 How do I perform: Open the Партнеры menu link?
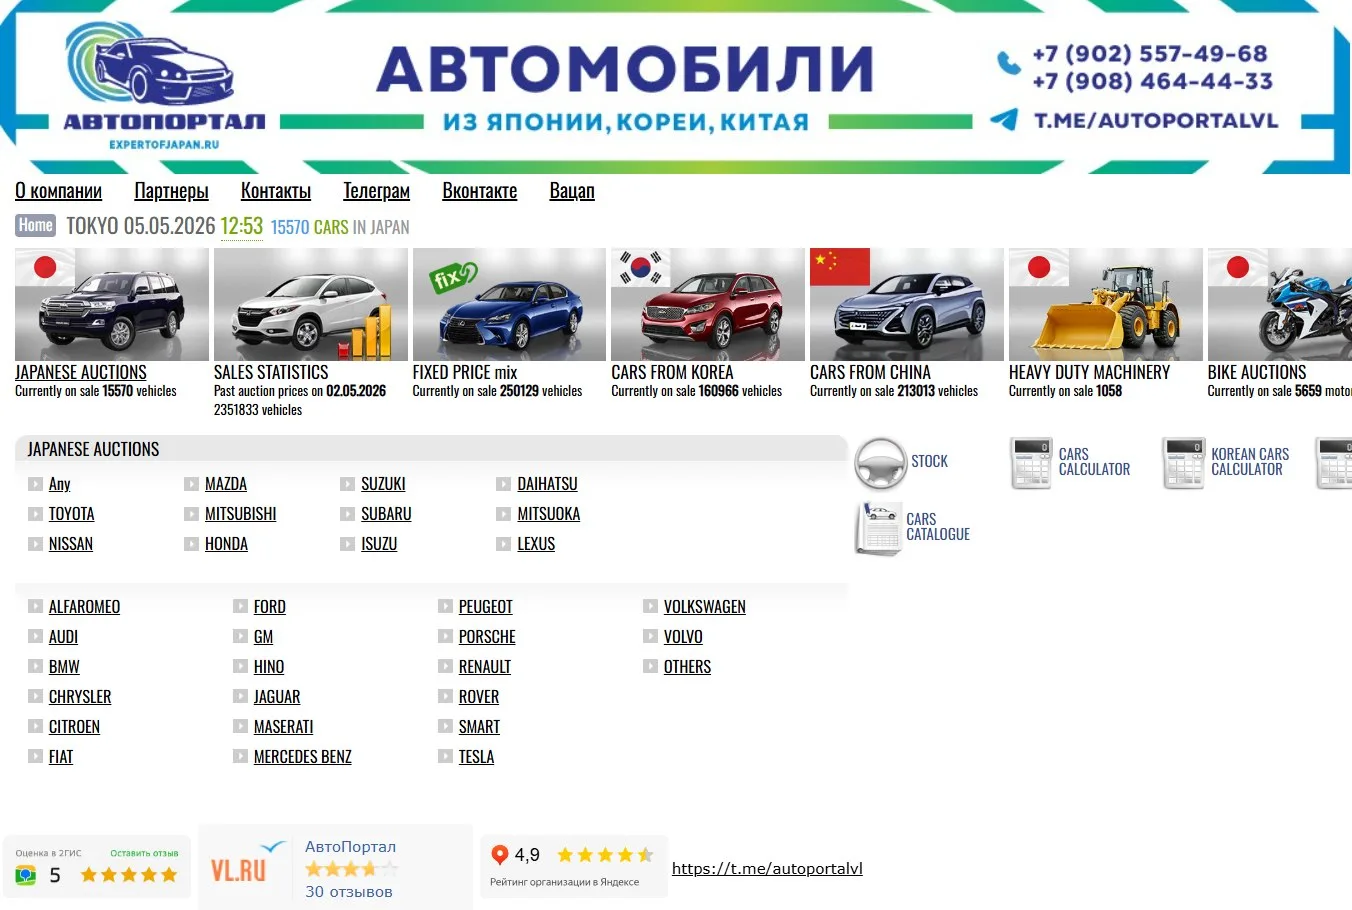click(171, 191)
